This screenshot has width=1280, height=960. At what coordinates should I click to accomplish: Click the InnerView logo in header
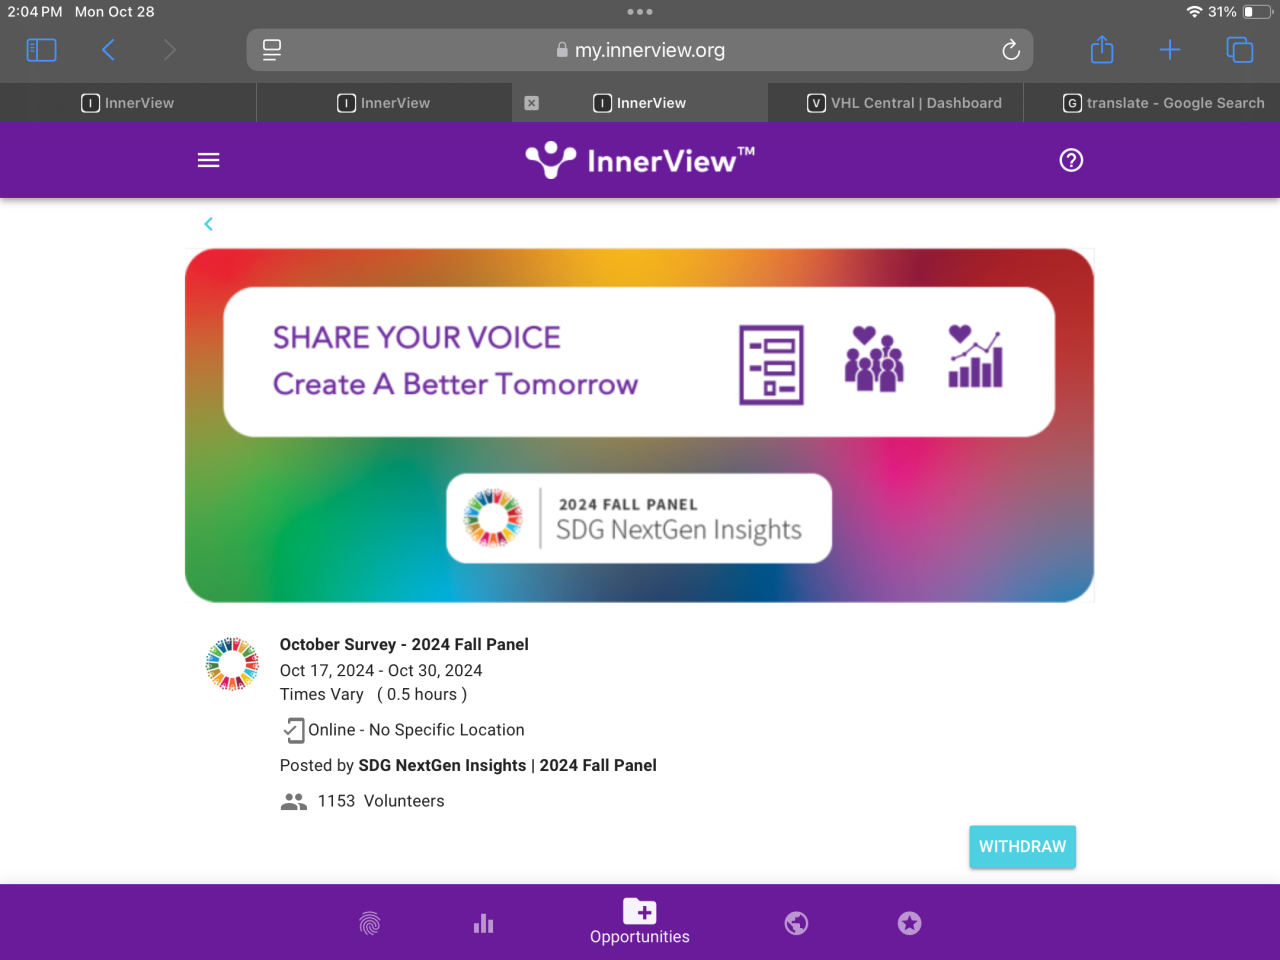[640, 160]
